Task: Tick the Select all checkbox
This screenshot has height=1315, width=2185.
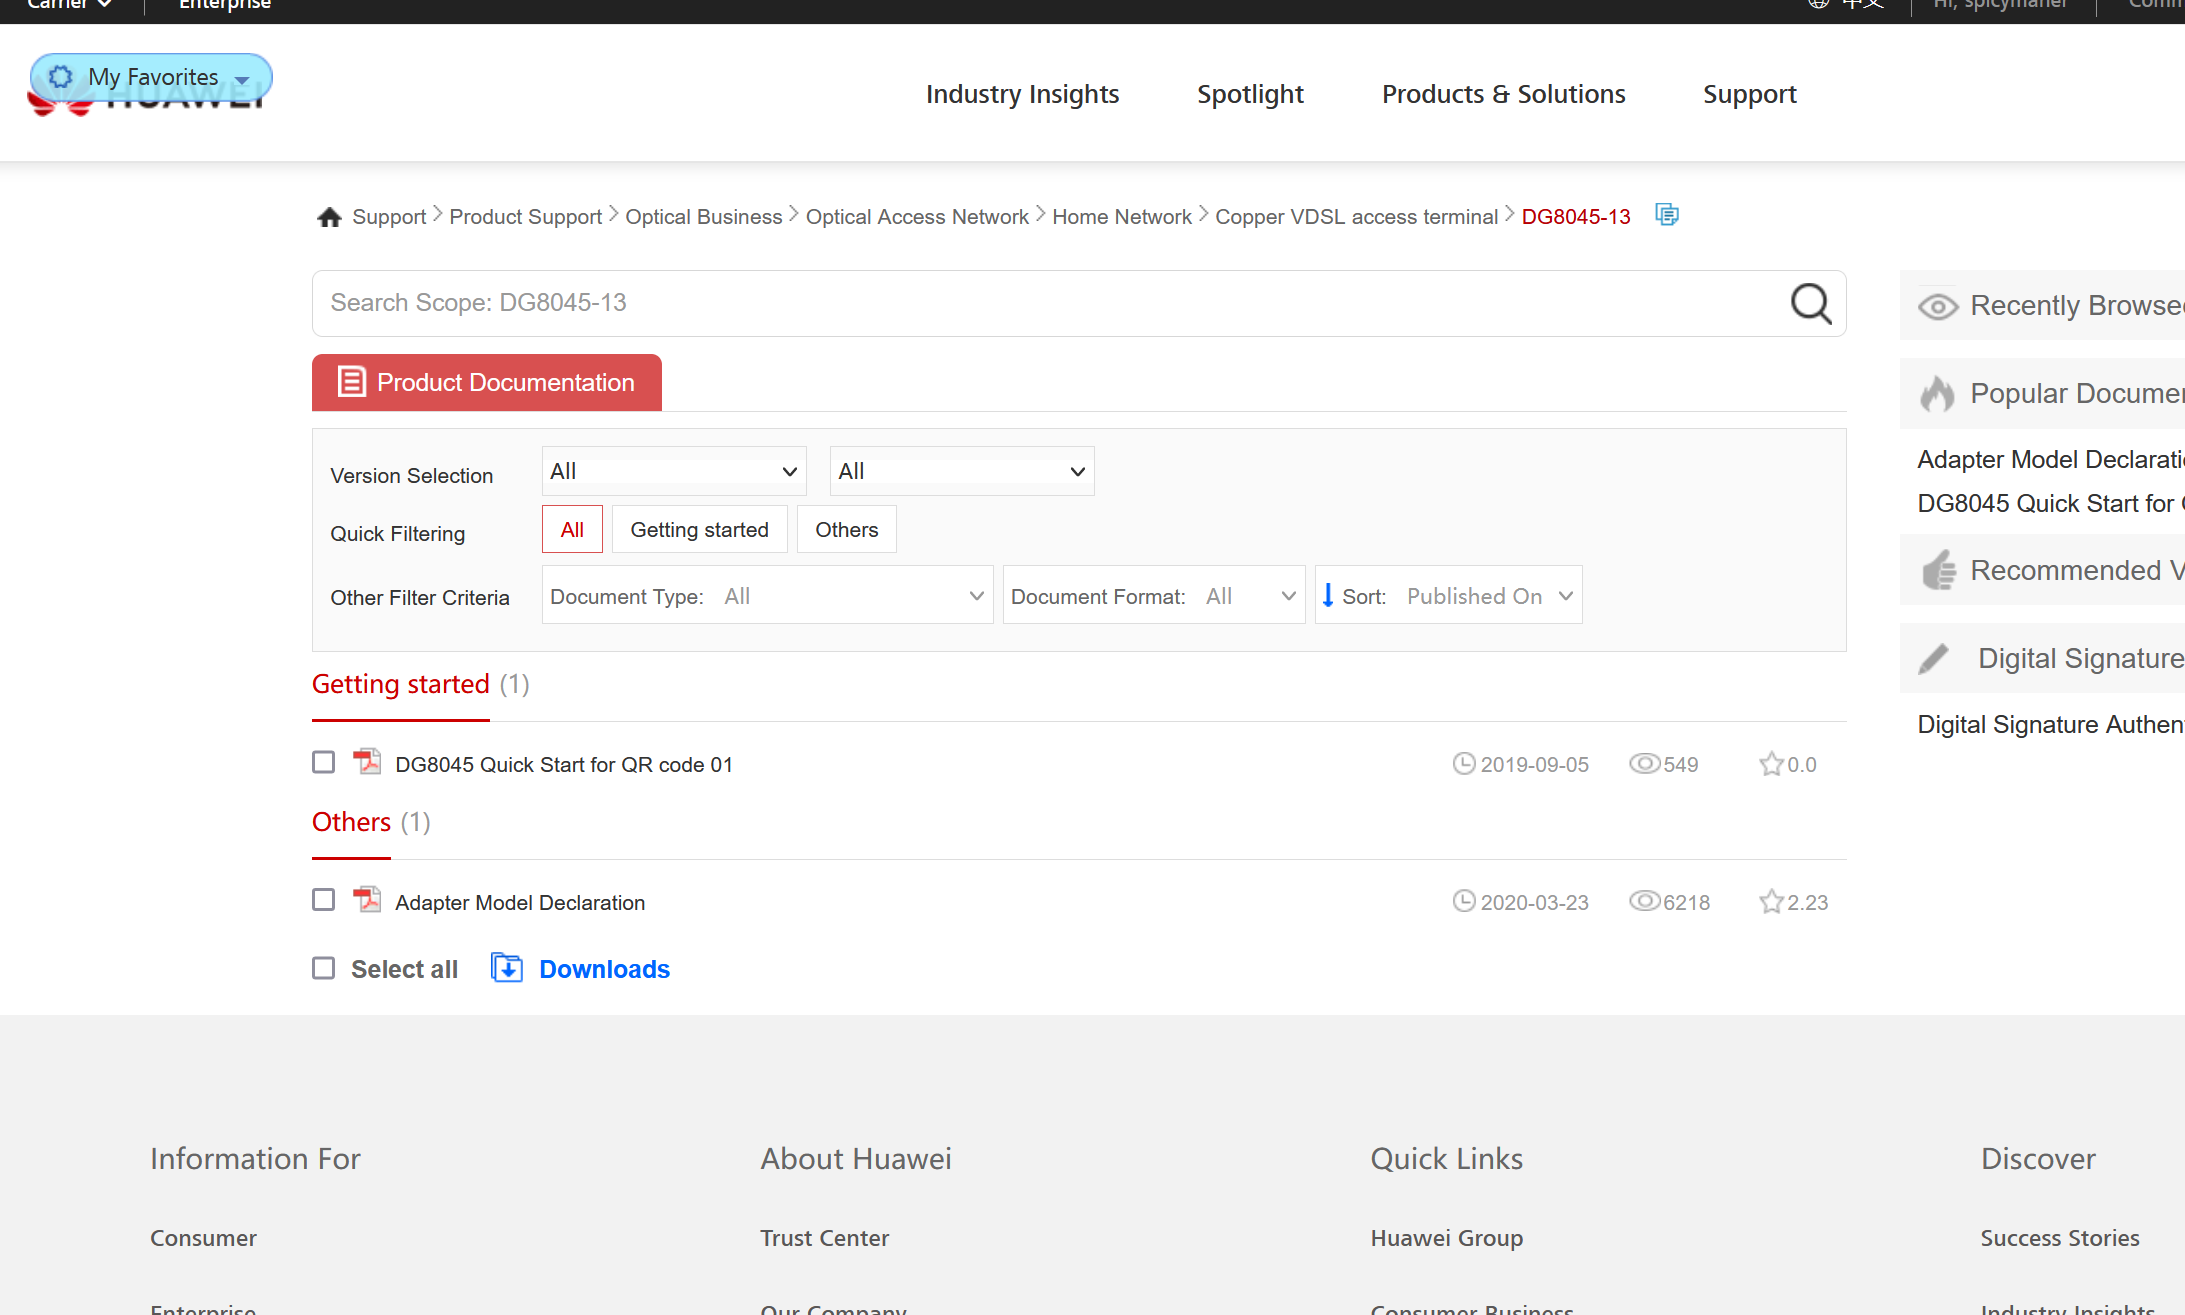Action: tap(323, 968)
